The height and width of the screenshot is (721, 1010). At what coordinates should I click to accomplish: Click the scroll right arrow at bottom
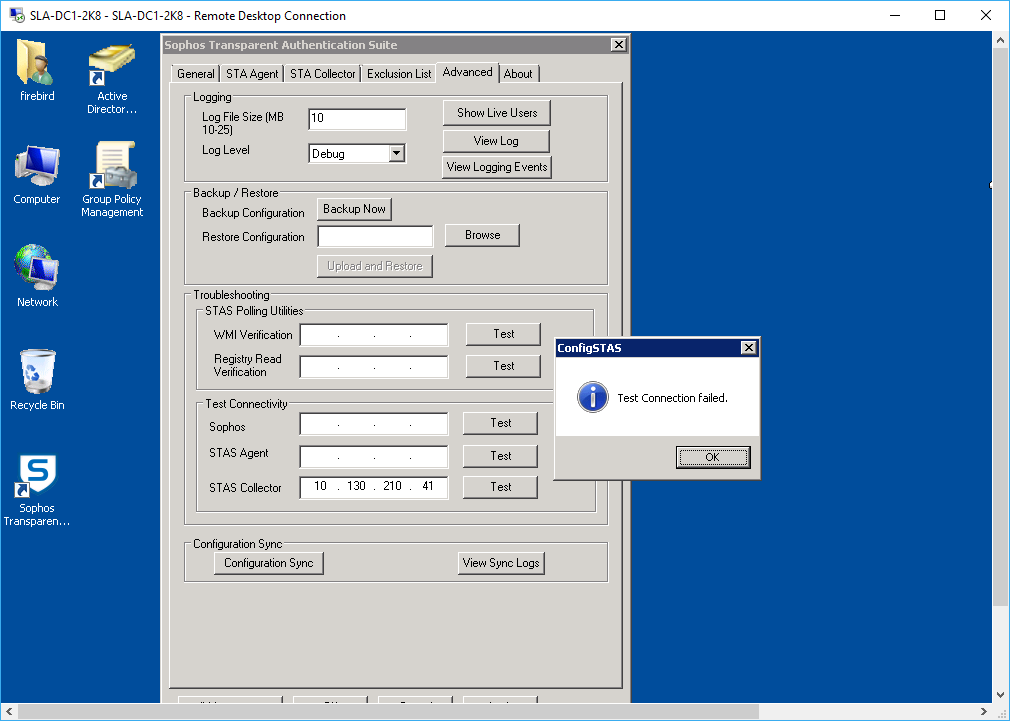coord(984,712)
